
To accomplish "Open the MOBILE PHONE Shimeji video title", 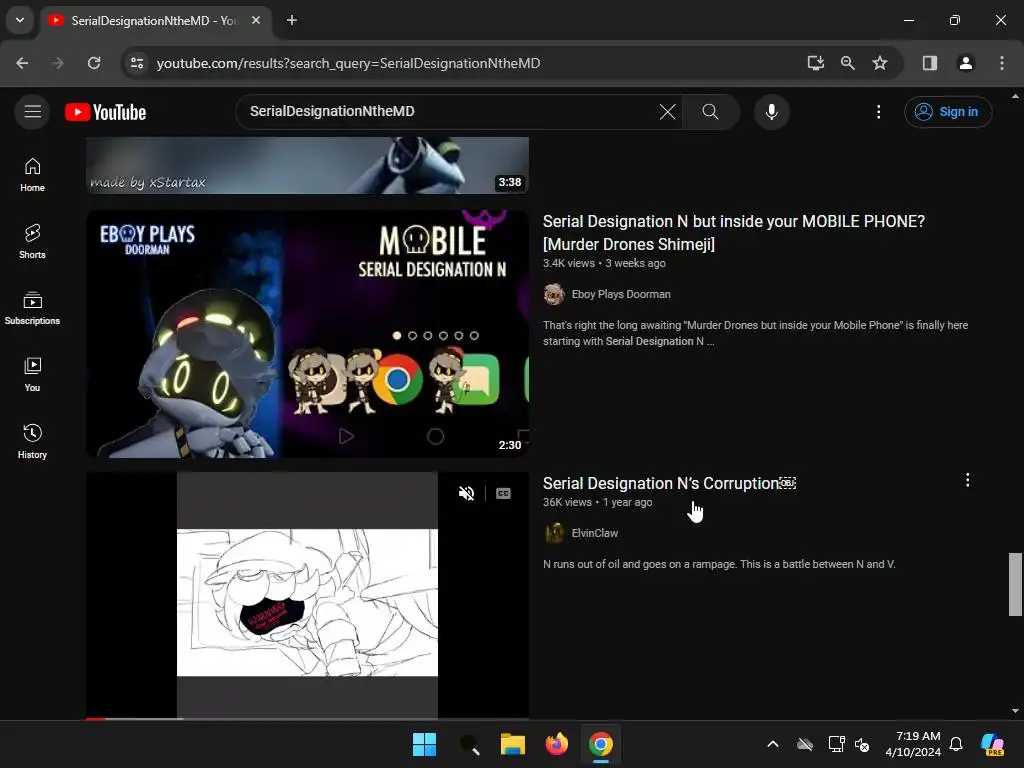I will (x=733, y=232).
